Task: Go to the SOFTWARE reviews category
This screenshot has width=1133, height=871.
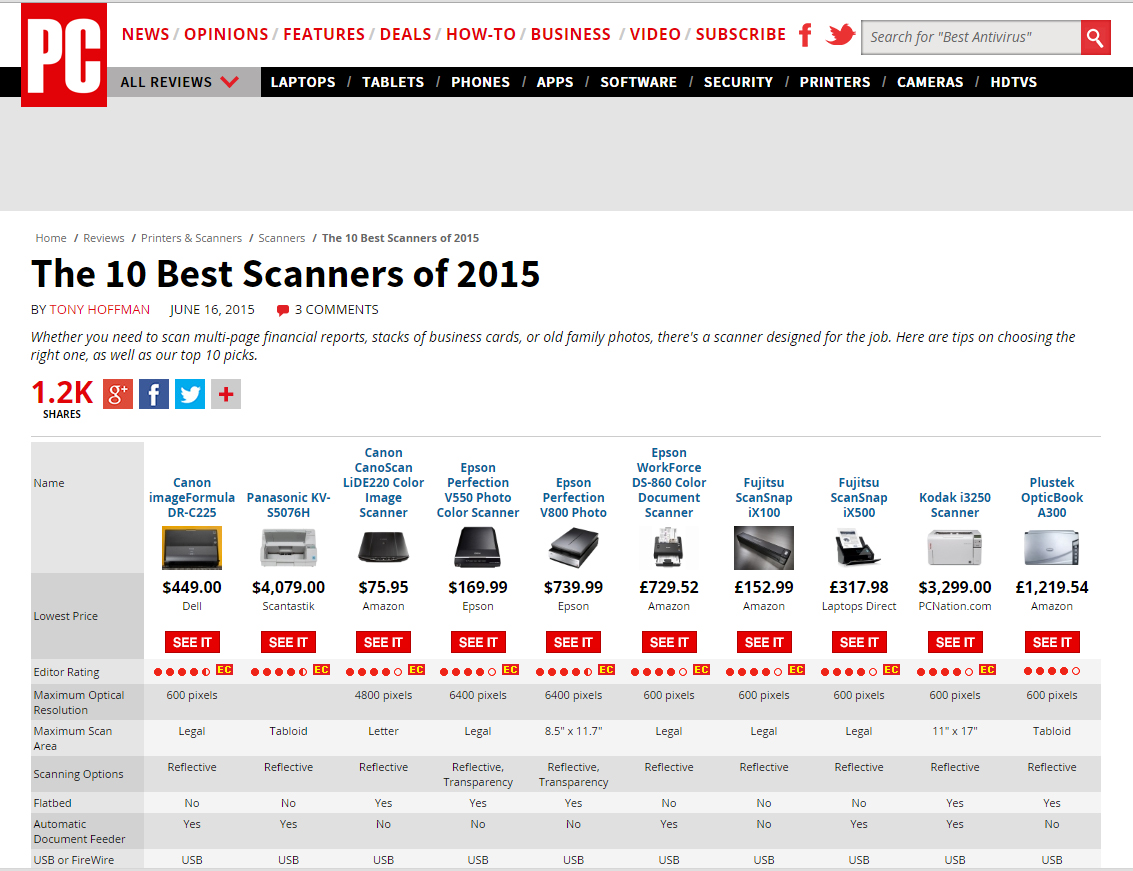Action: click(x=639, y=82)
